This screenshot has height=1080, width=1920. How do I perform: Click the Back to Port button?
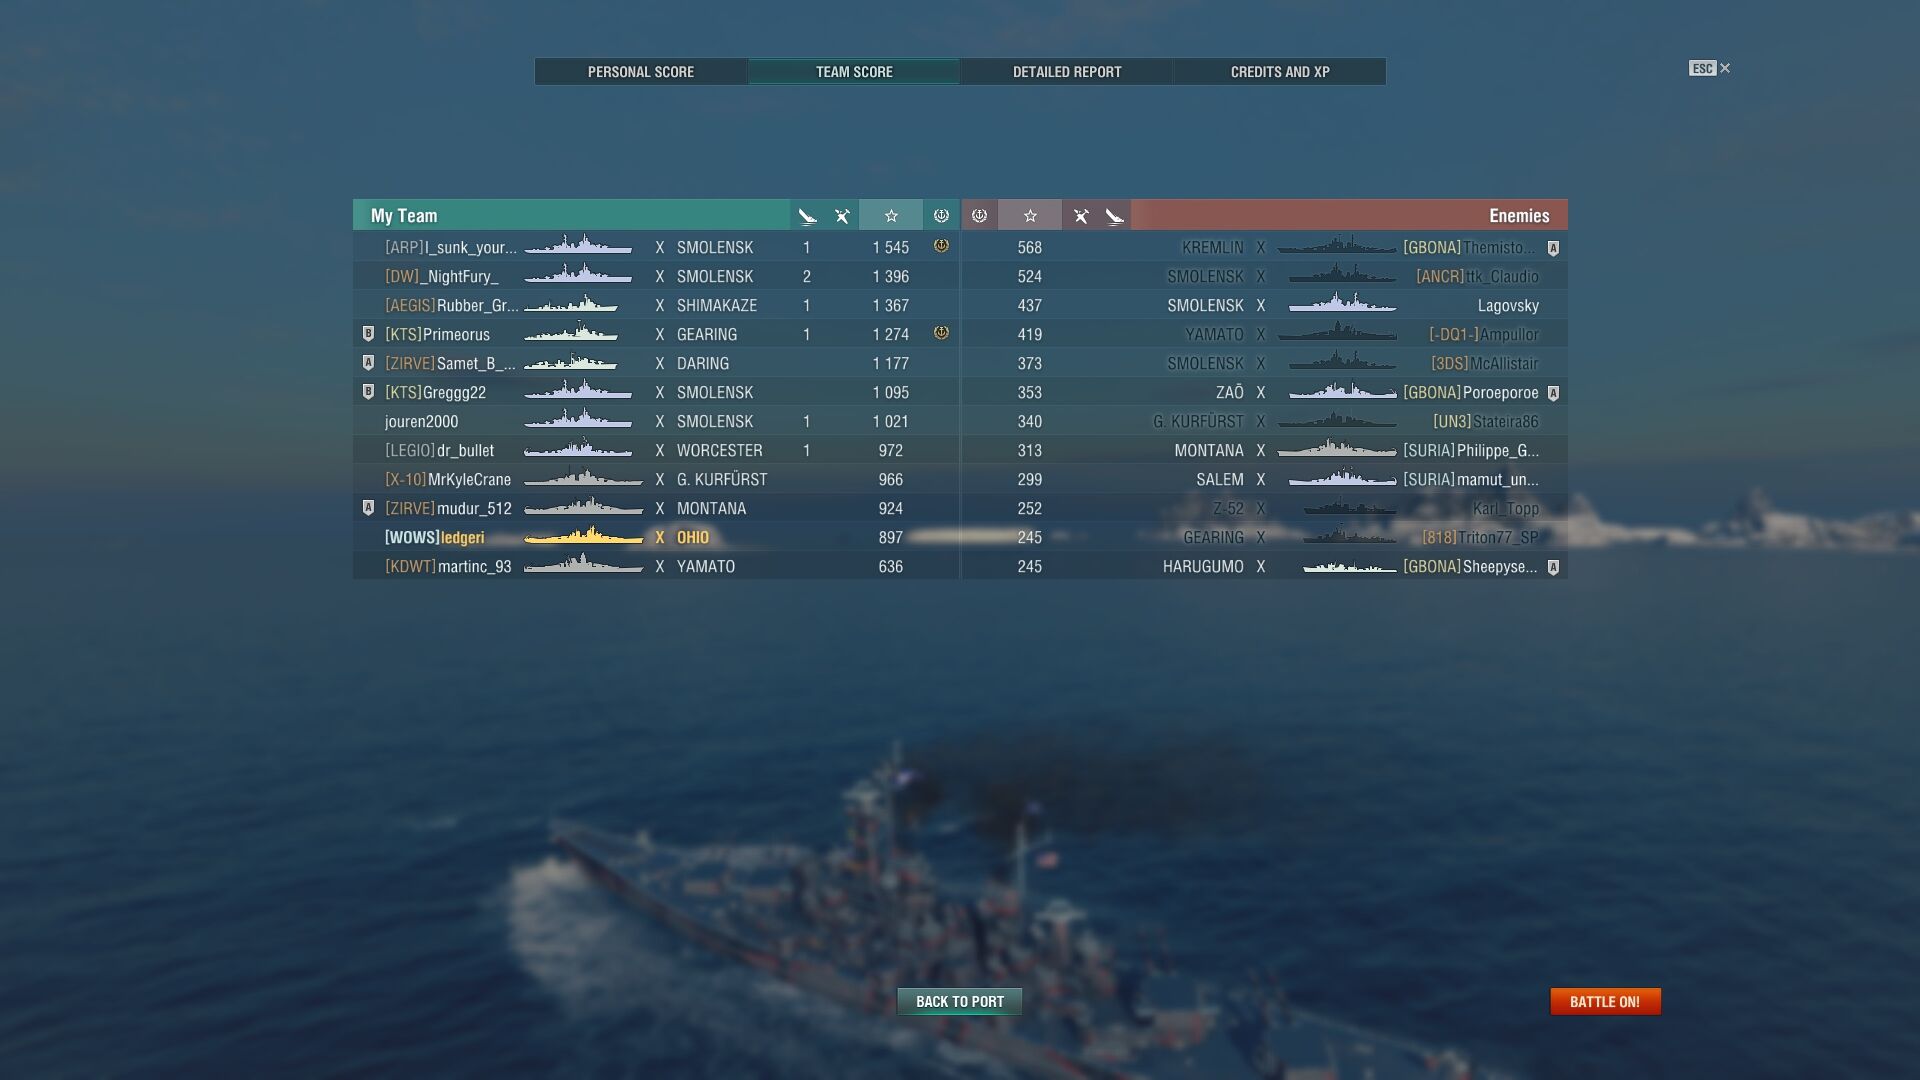pos(960,1002)
